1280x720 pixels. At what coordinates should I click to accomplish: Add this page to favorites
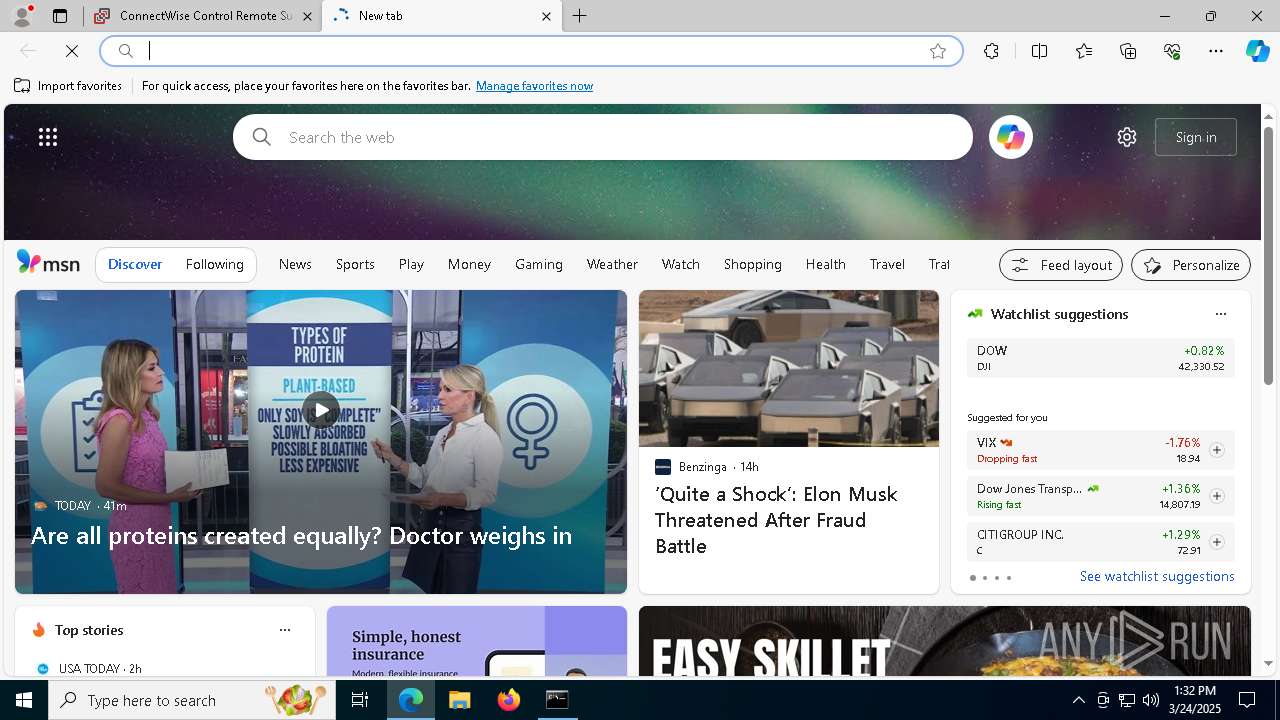(x=938, y=51)
